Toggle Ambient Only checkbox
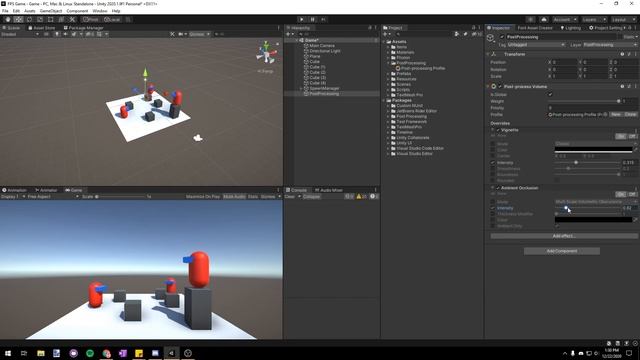This screenshot has height=360, width=640. pos(557,226)
